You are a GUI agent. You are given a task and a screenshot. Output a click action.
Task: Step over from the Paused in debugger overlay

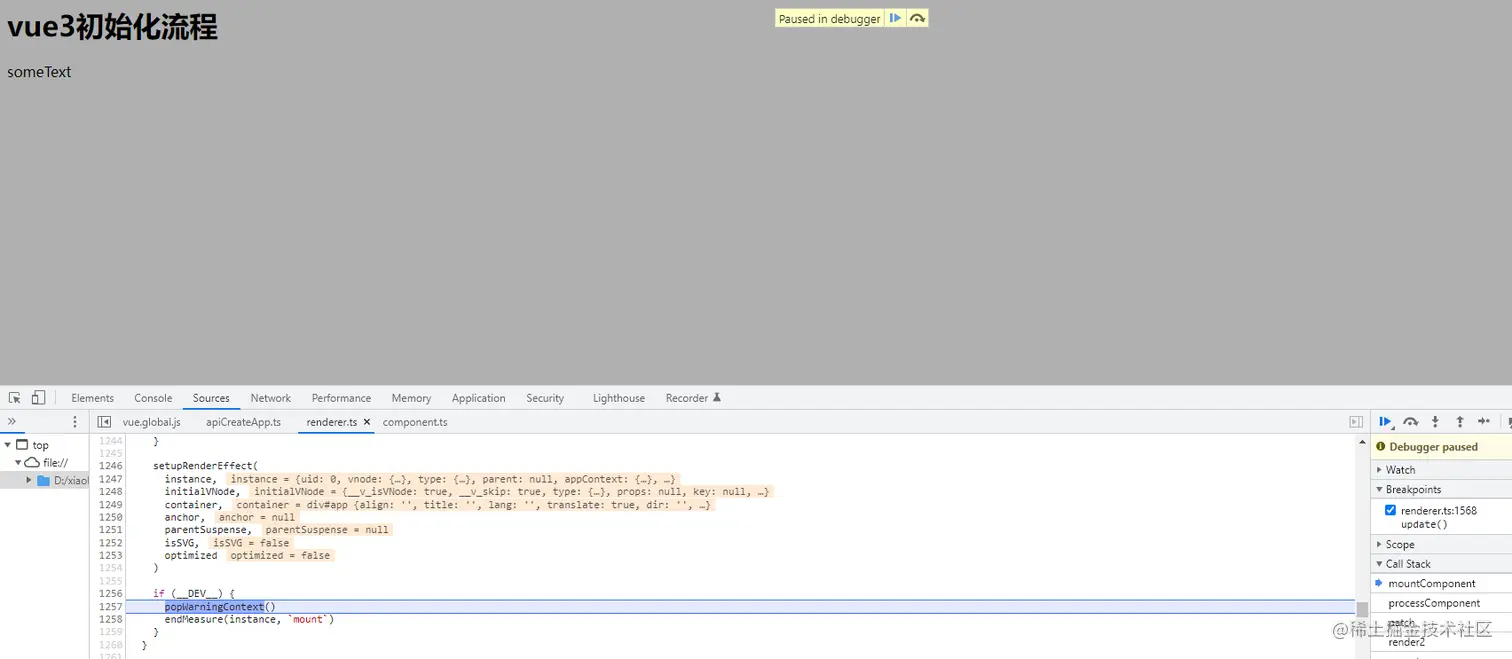click(917, 18)
